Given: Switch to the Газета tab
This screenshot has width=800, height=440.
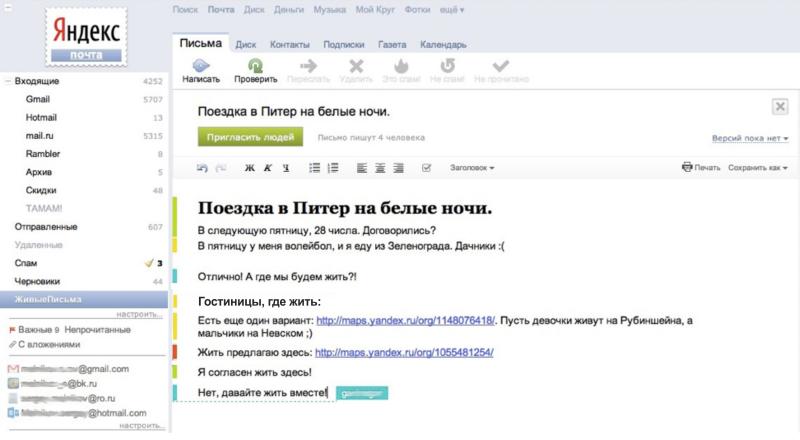Looking at the screenshot, I should pos(392,44).
